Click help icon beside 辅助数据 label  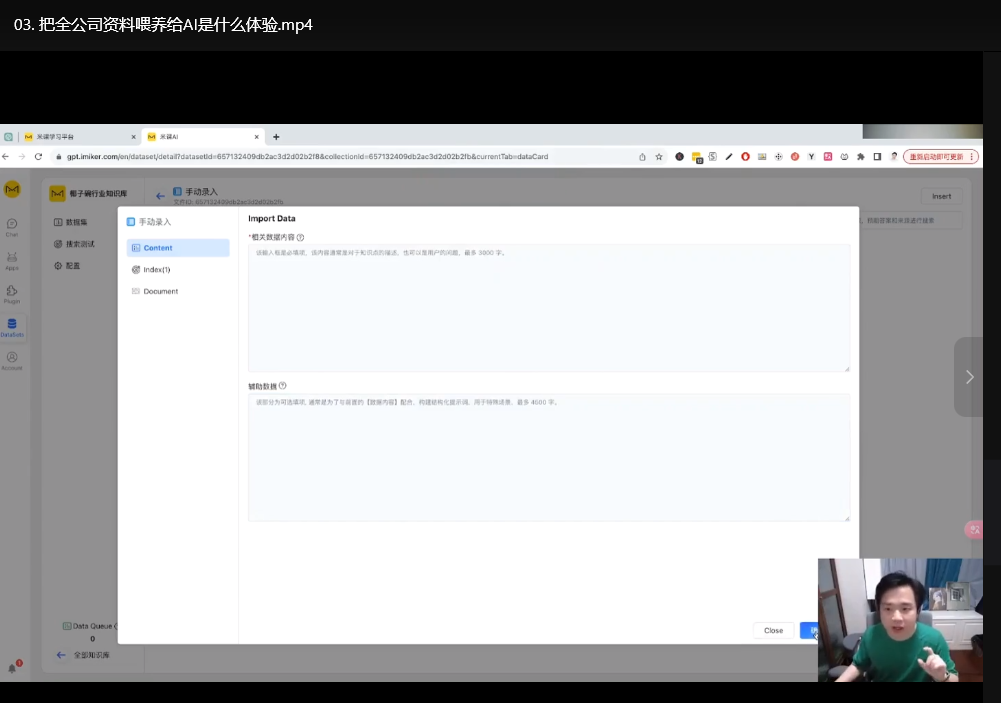282,386
